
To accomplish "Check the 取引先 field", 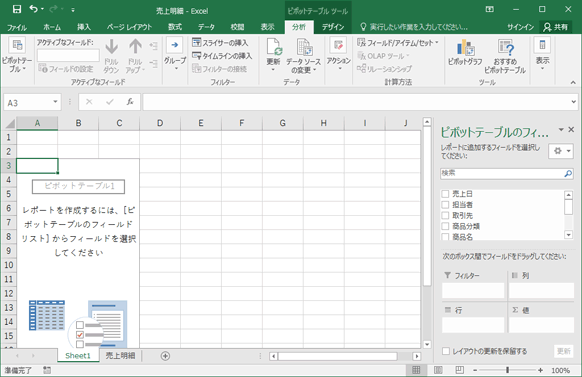I will coord(445,215).
